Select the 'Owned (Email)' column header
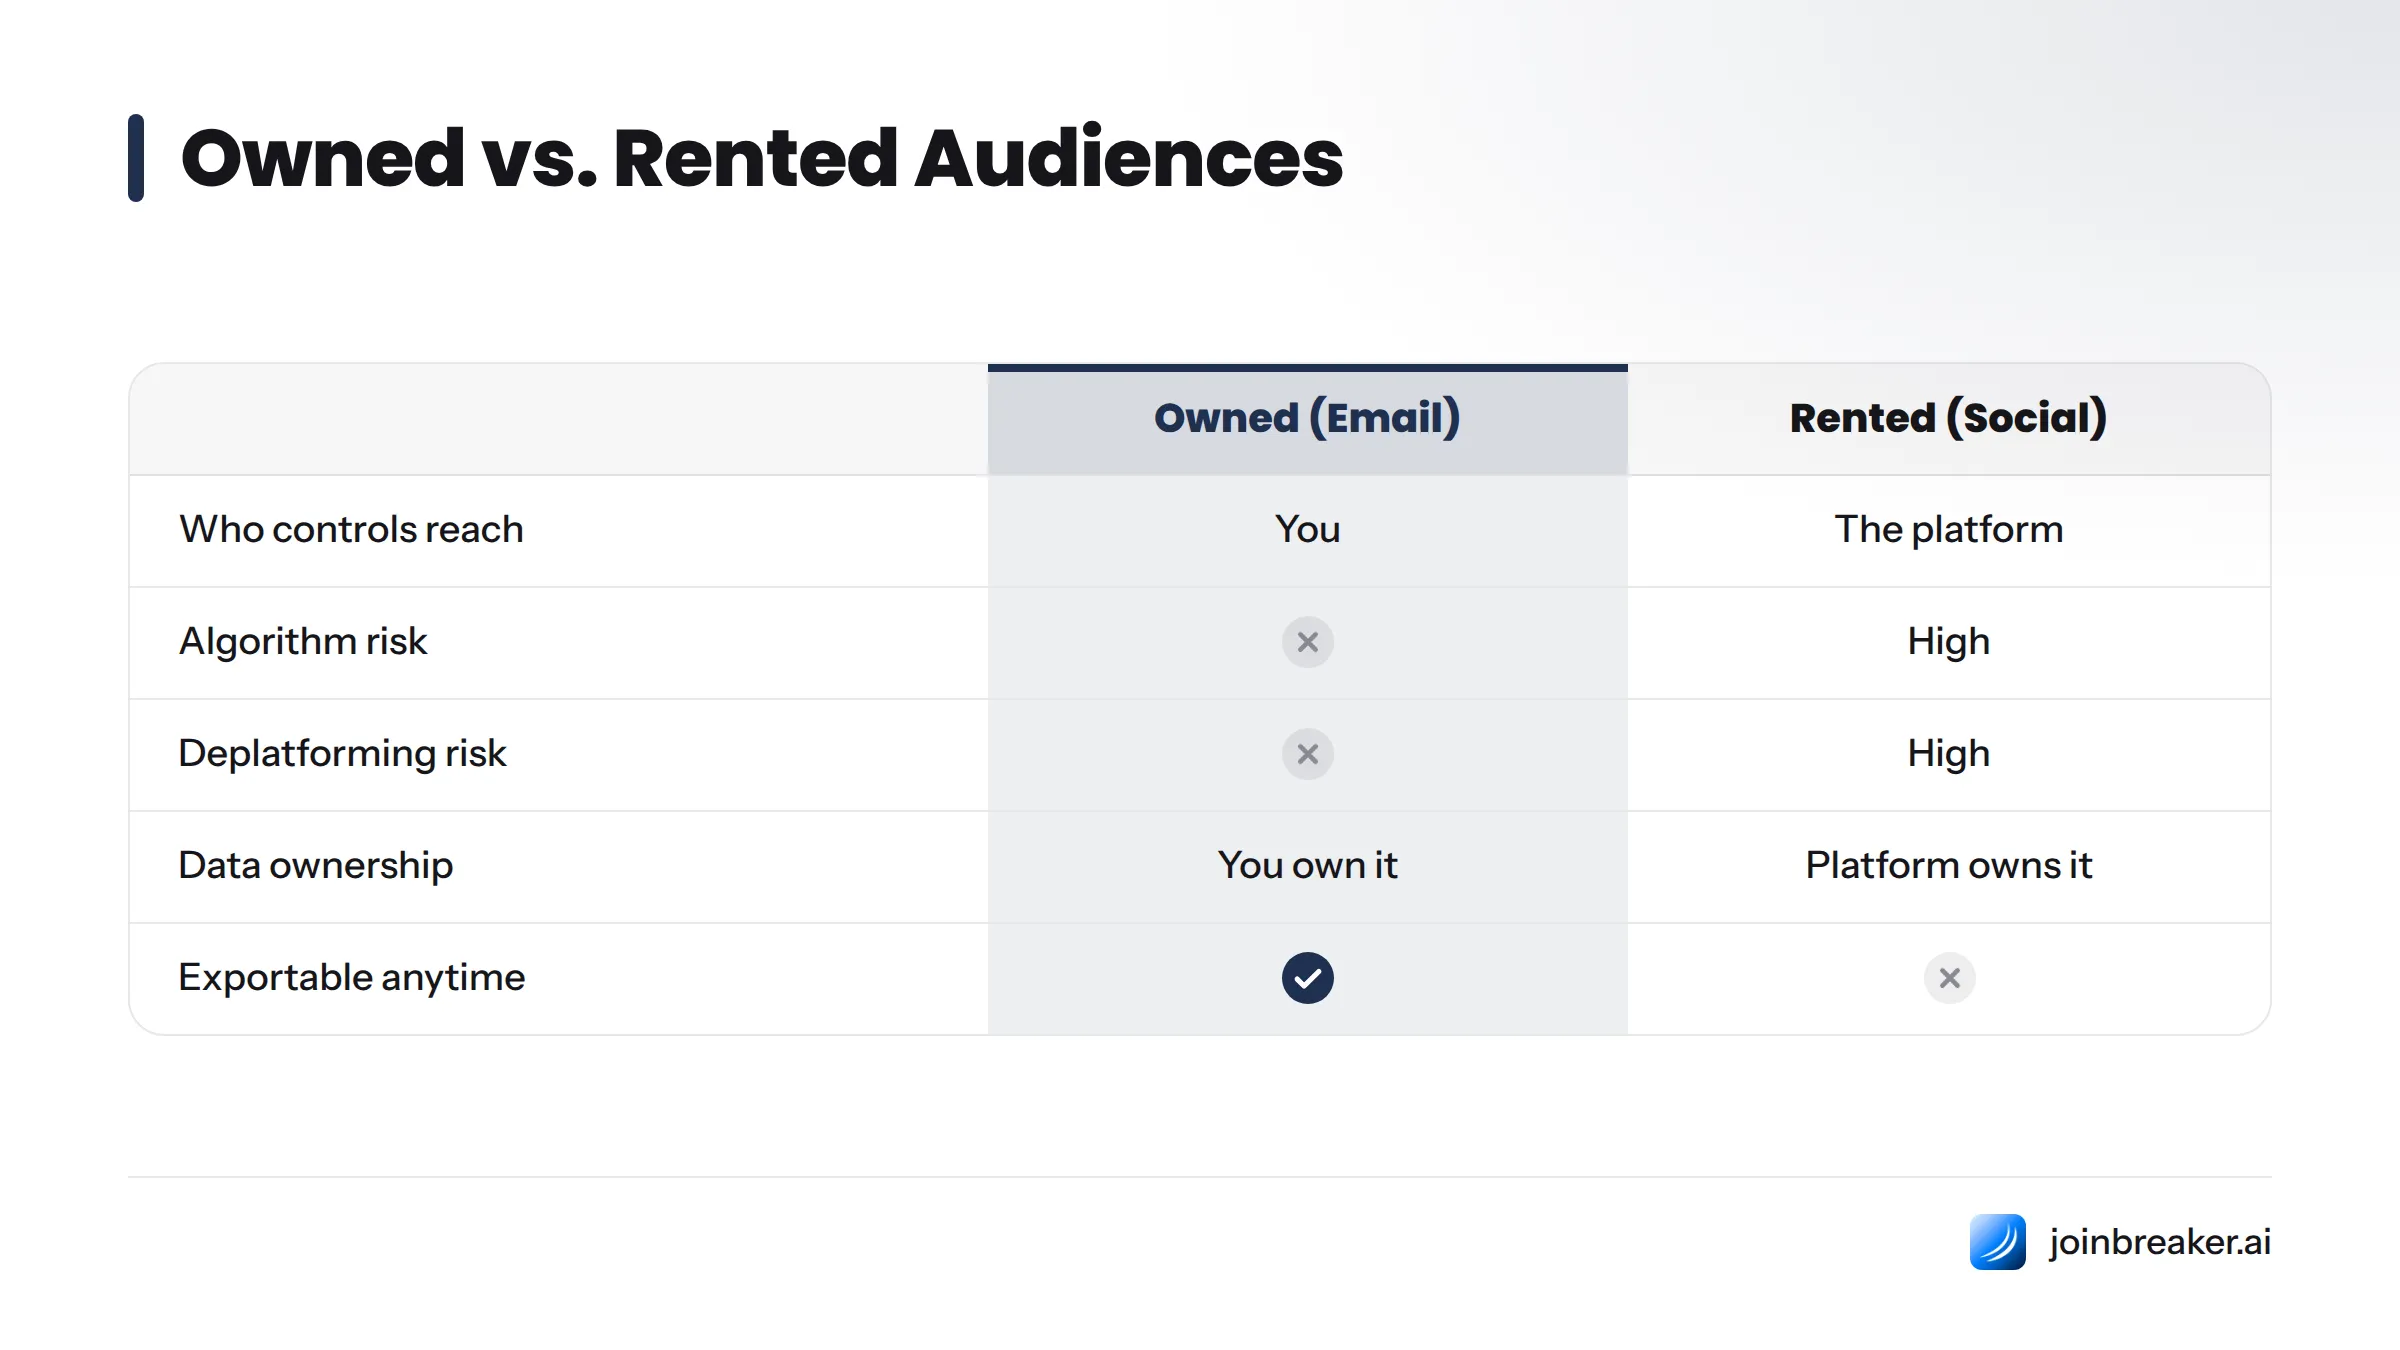 (1307, 418)
